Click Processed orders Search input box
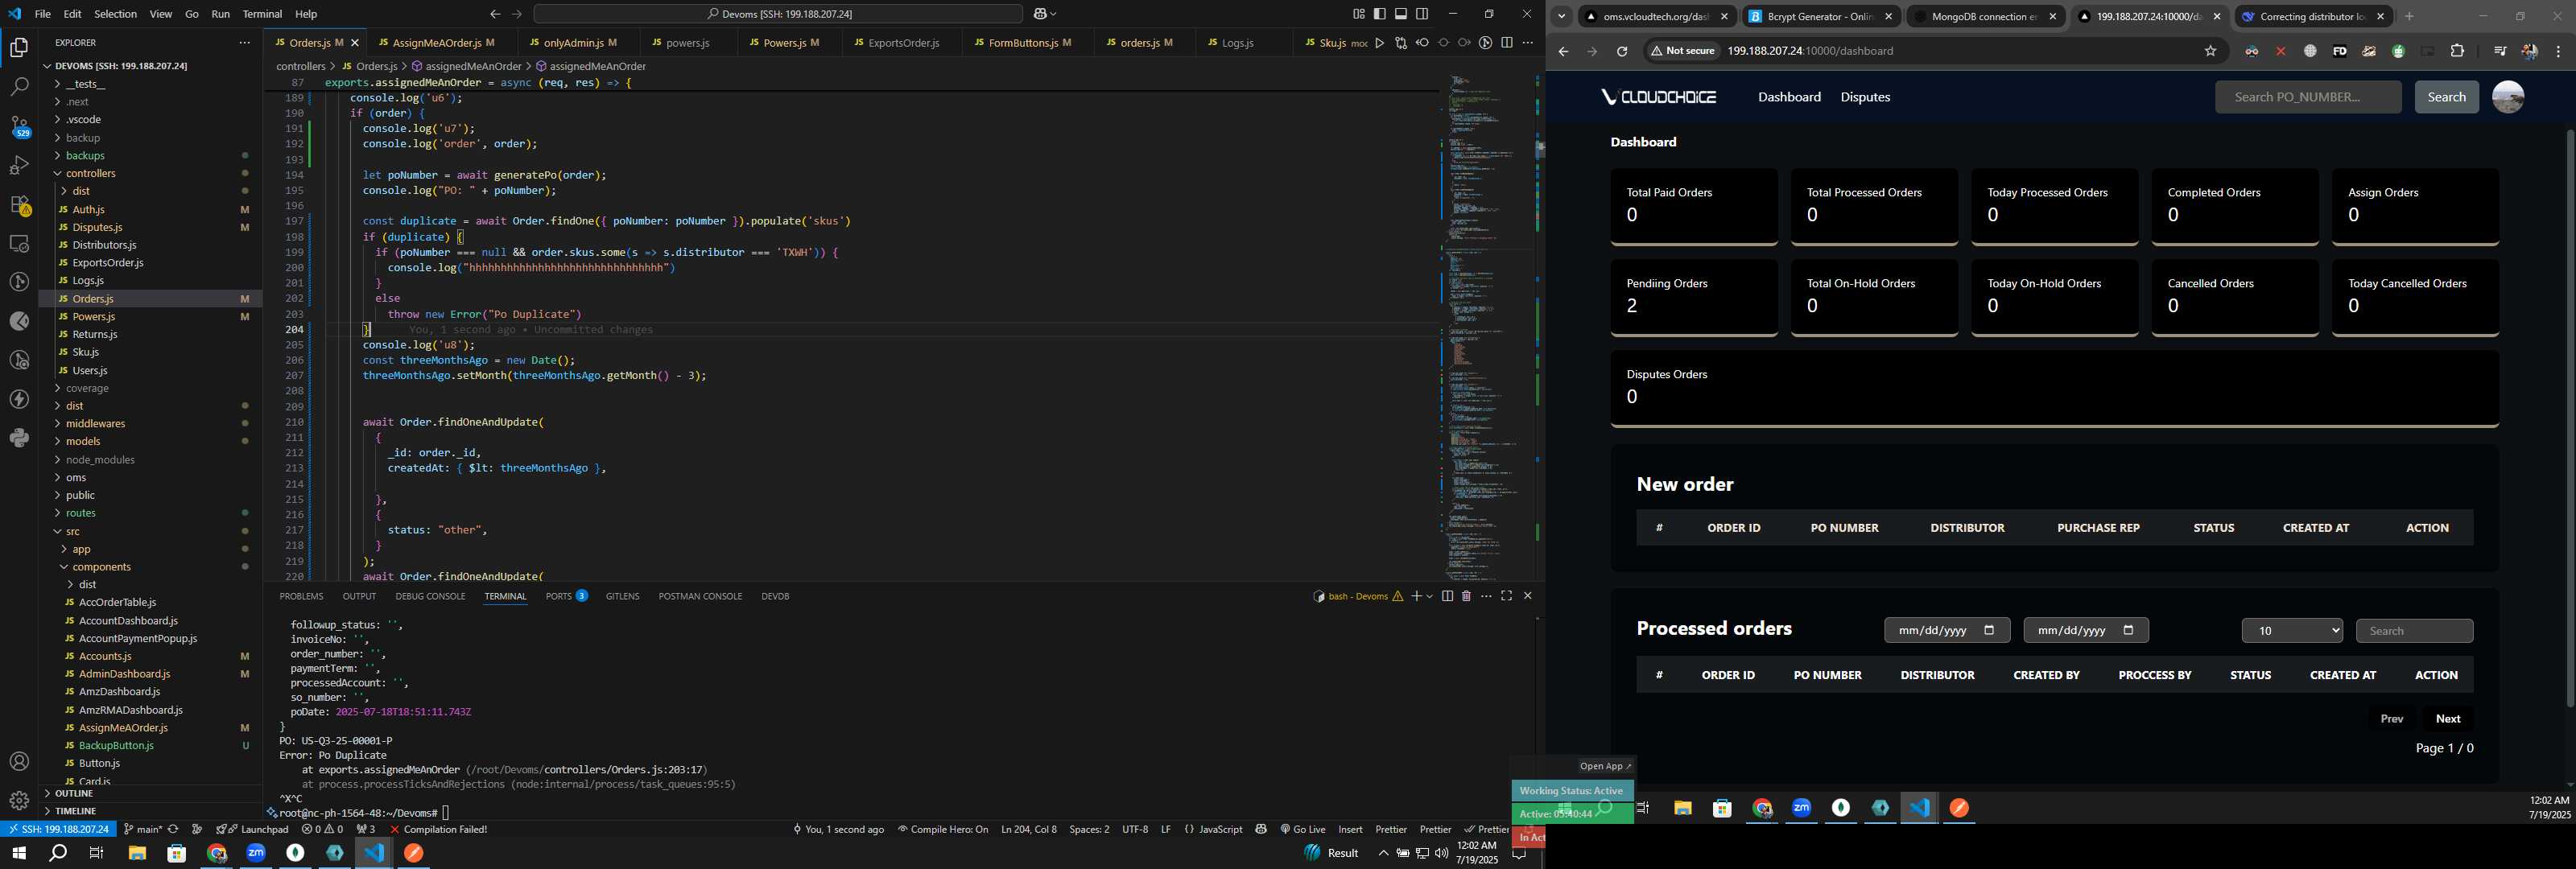2576x869 pixels. pyautogui.click(x=2414, y=631)
